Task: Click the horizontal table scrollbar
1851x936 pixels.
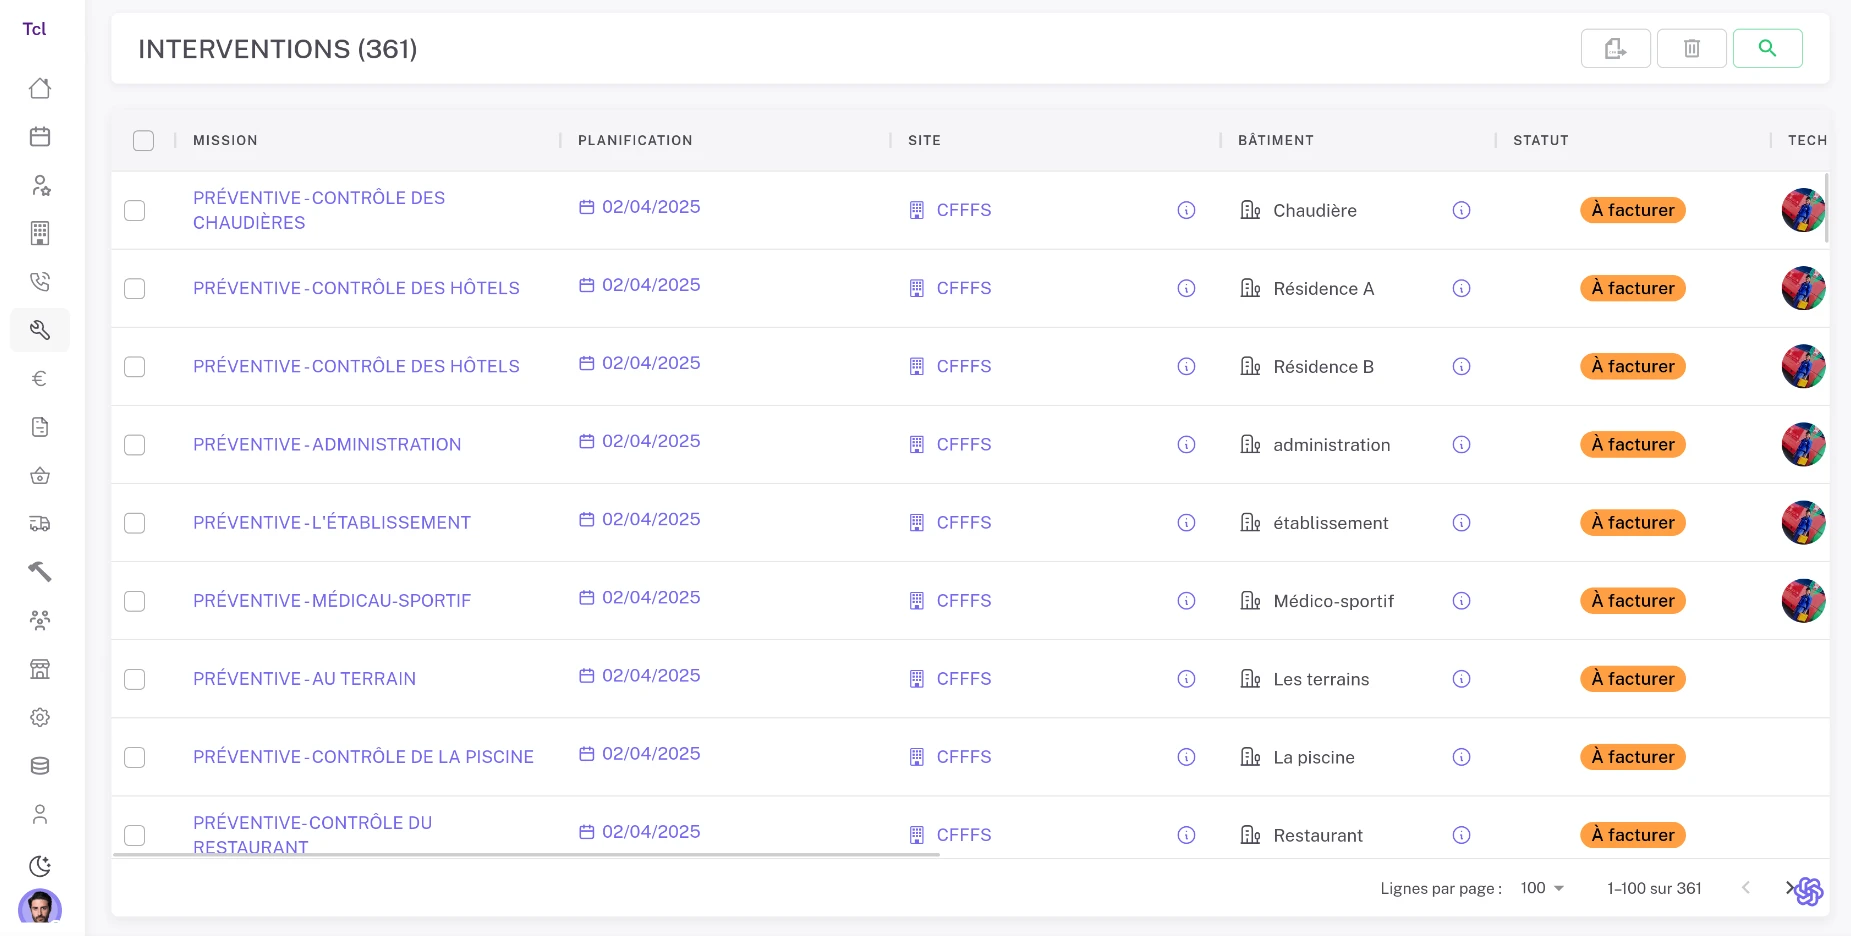Action: point(526,855)
